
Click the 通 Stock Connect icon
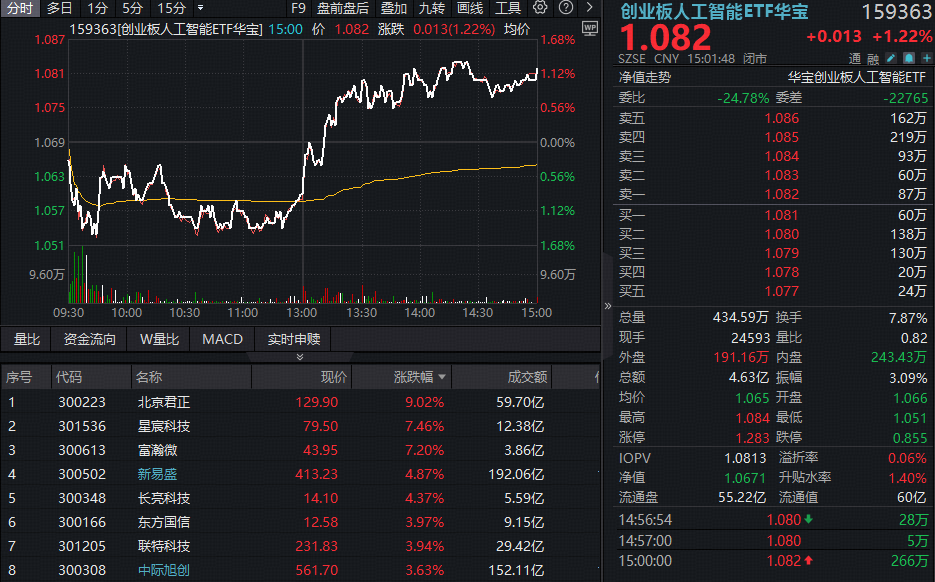click(x=855, y=58)
